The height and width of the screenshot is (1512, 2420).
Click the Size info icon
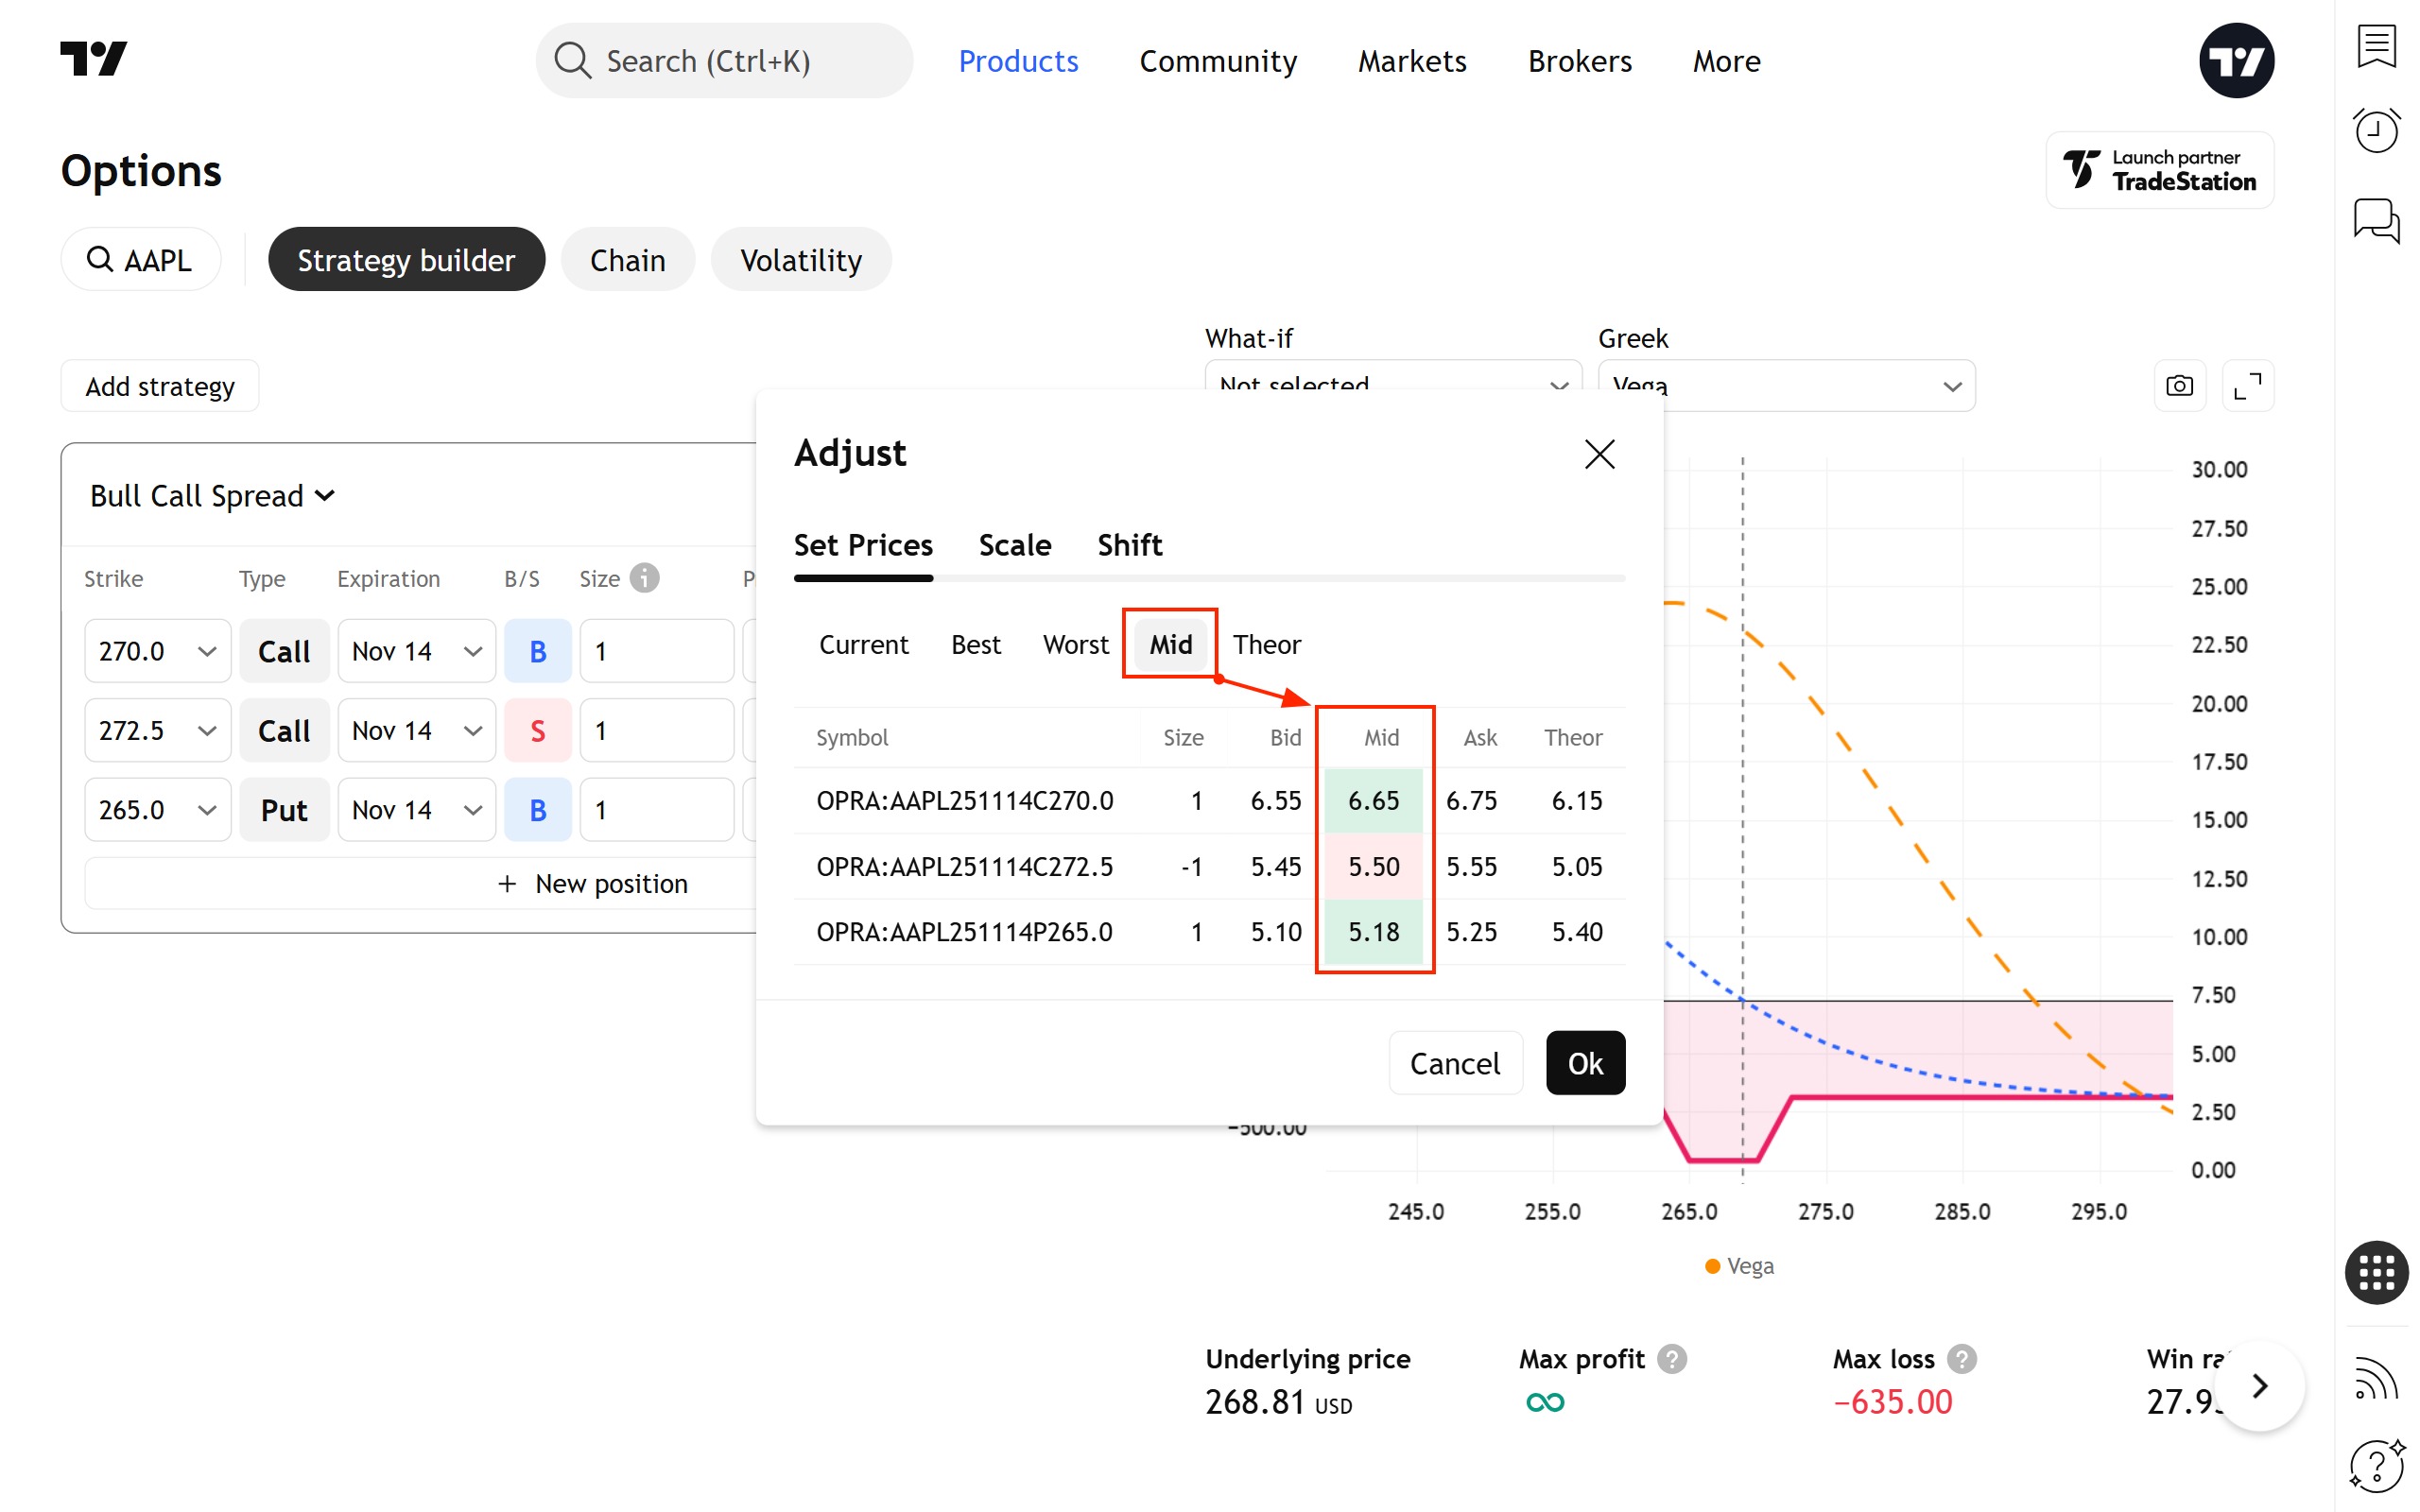coord(645,578)
